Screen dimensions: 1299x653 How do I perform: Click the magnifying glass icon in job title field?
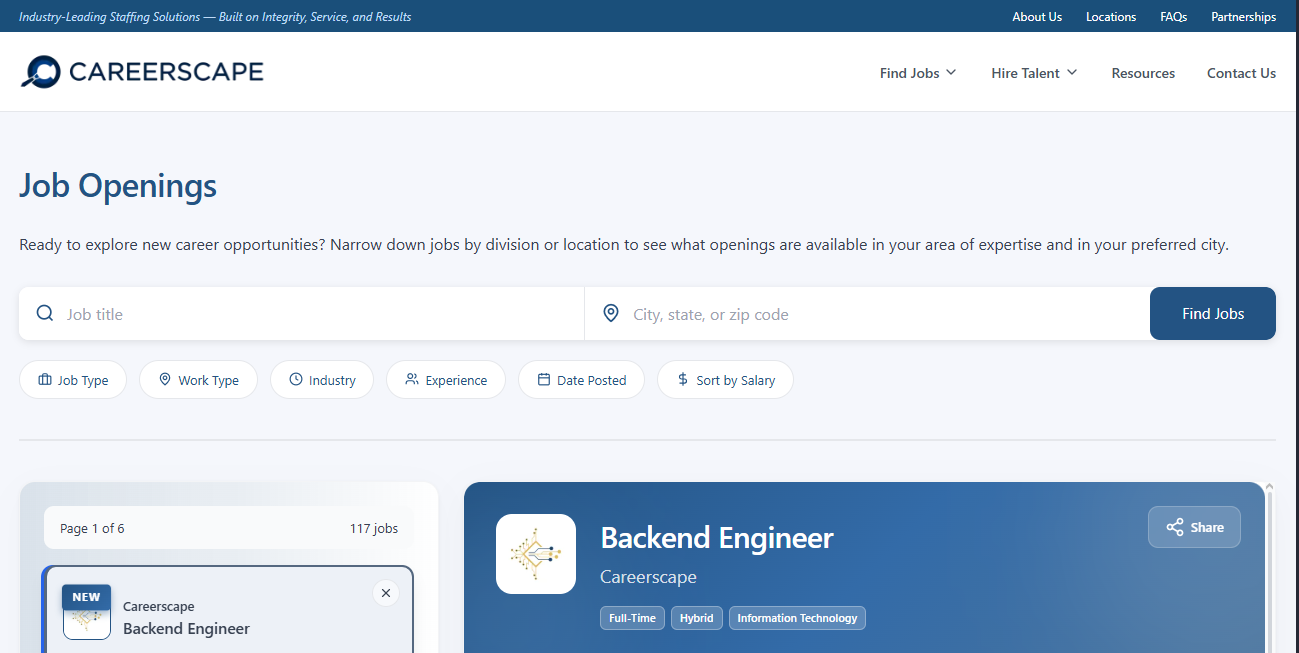point(44,313)
